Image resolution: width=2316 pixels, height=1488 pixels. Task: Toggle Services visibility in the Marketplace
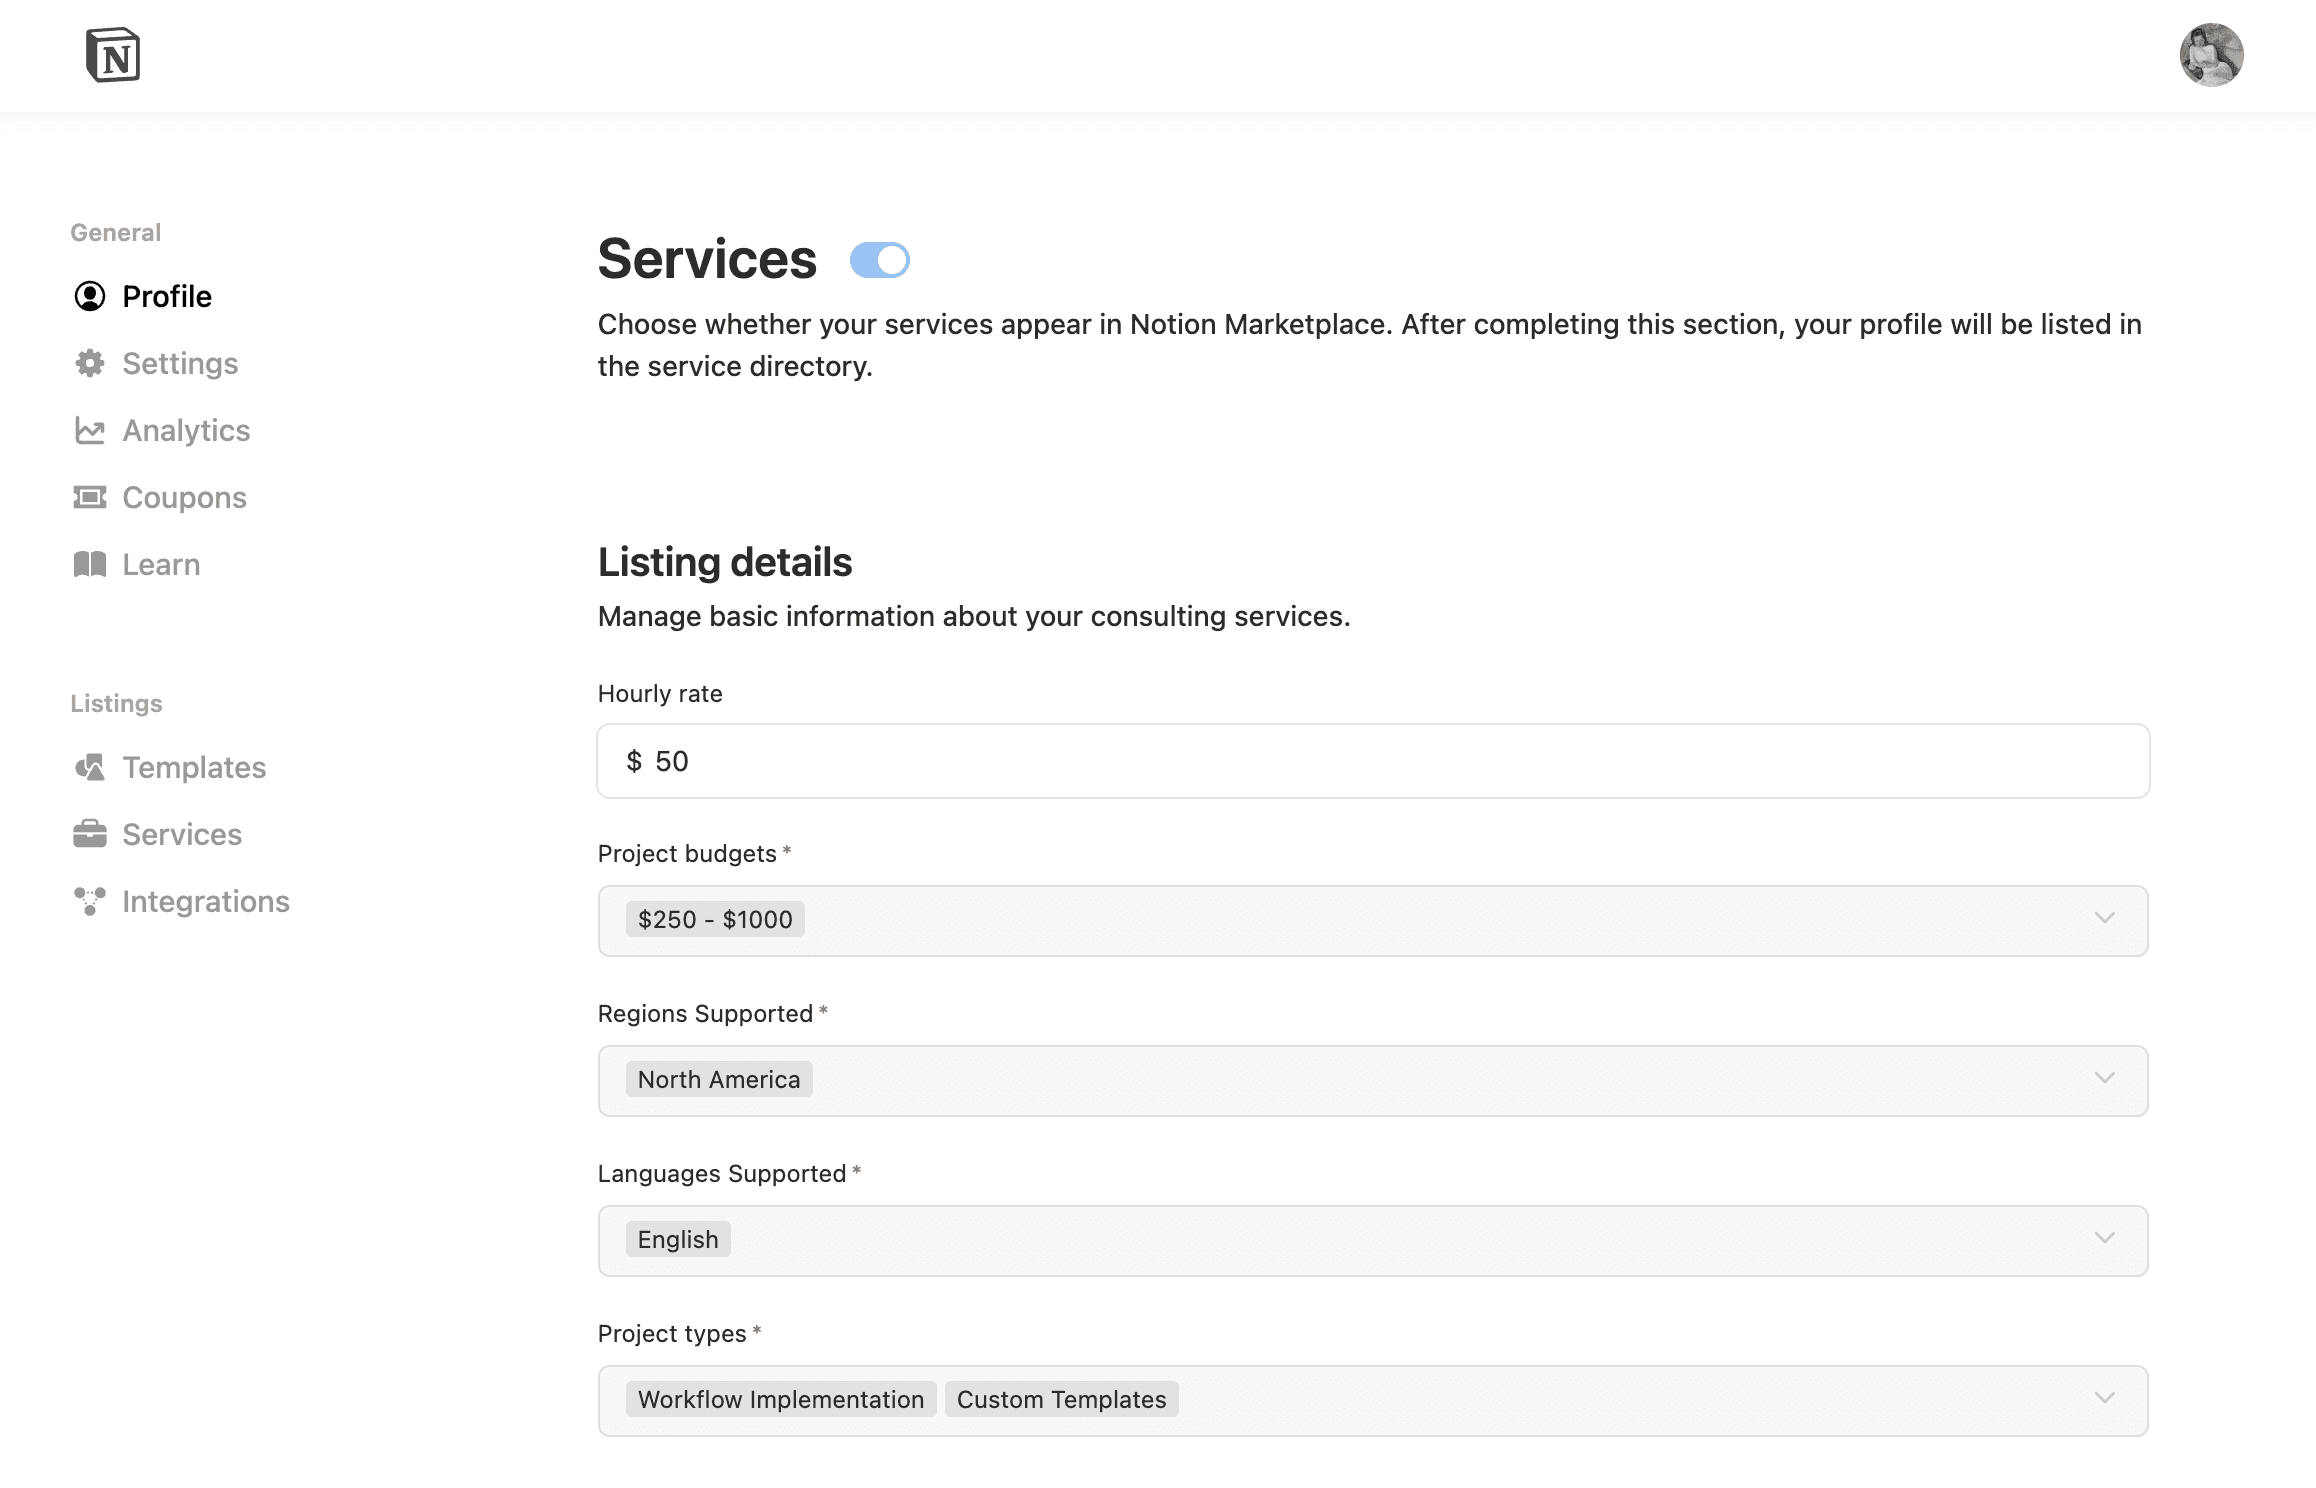[879, 259]
